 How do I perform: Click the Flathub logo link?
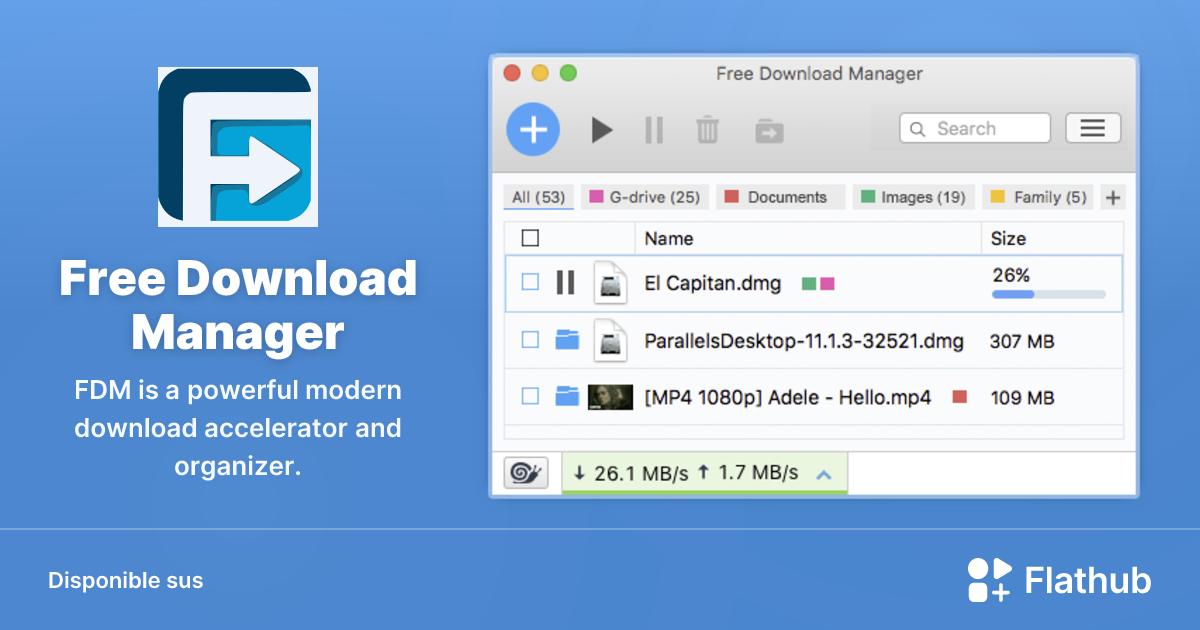coord(1060,580)
